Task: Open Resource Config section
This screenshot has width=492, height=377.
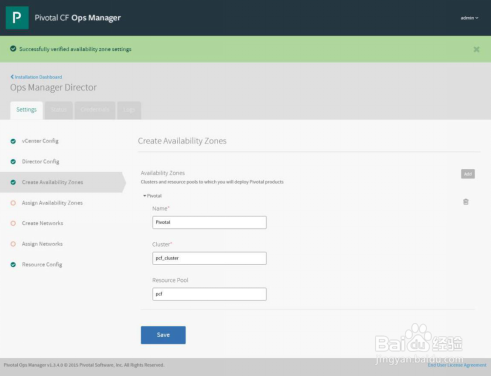Action: point(42,265)
